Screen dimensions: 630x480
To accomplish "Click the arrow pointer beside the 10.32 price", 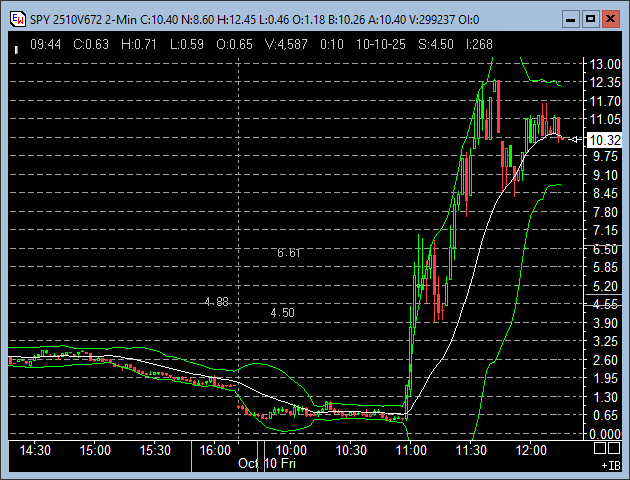I will point(574,140).
